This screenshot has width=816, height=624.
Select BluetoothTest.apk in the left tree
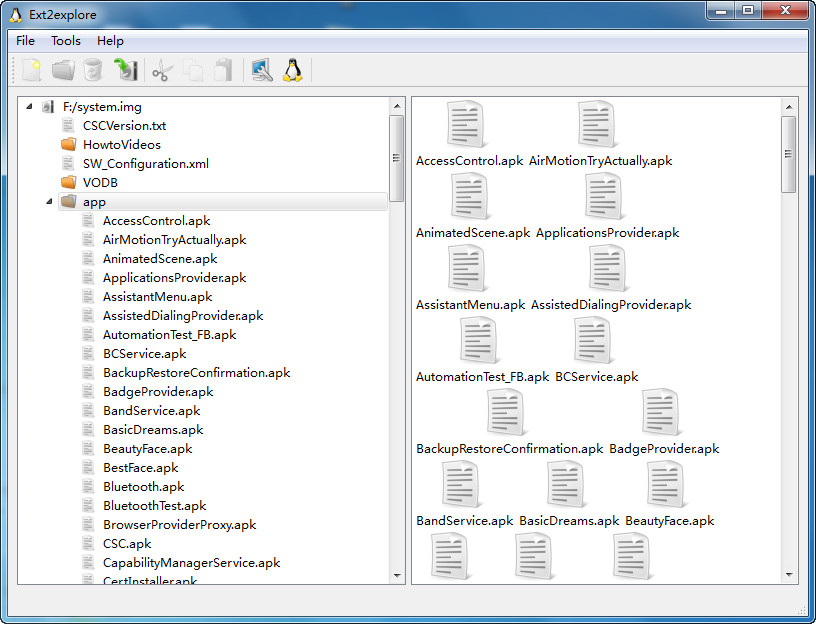tap(155, 505)
